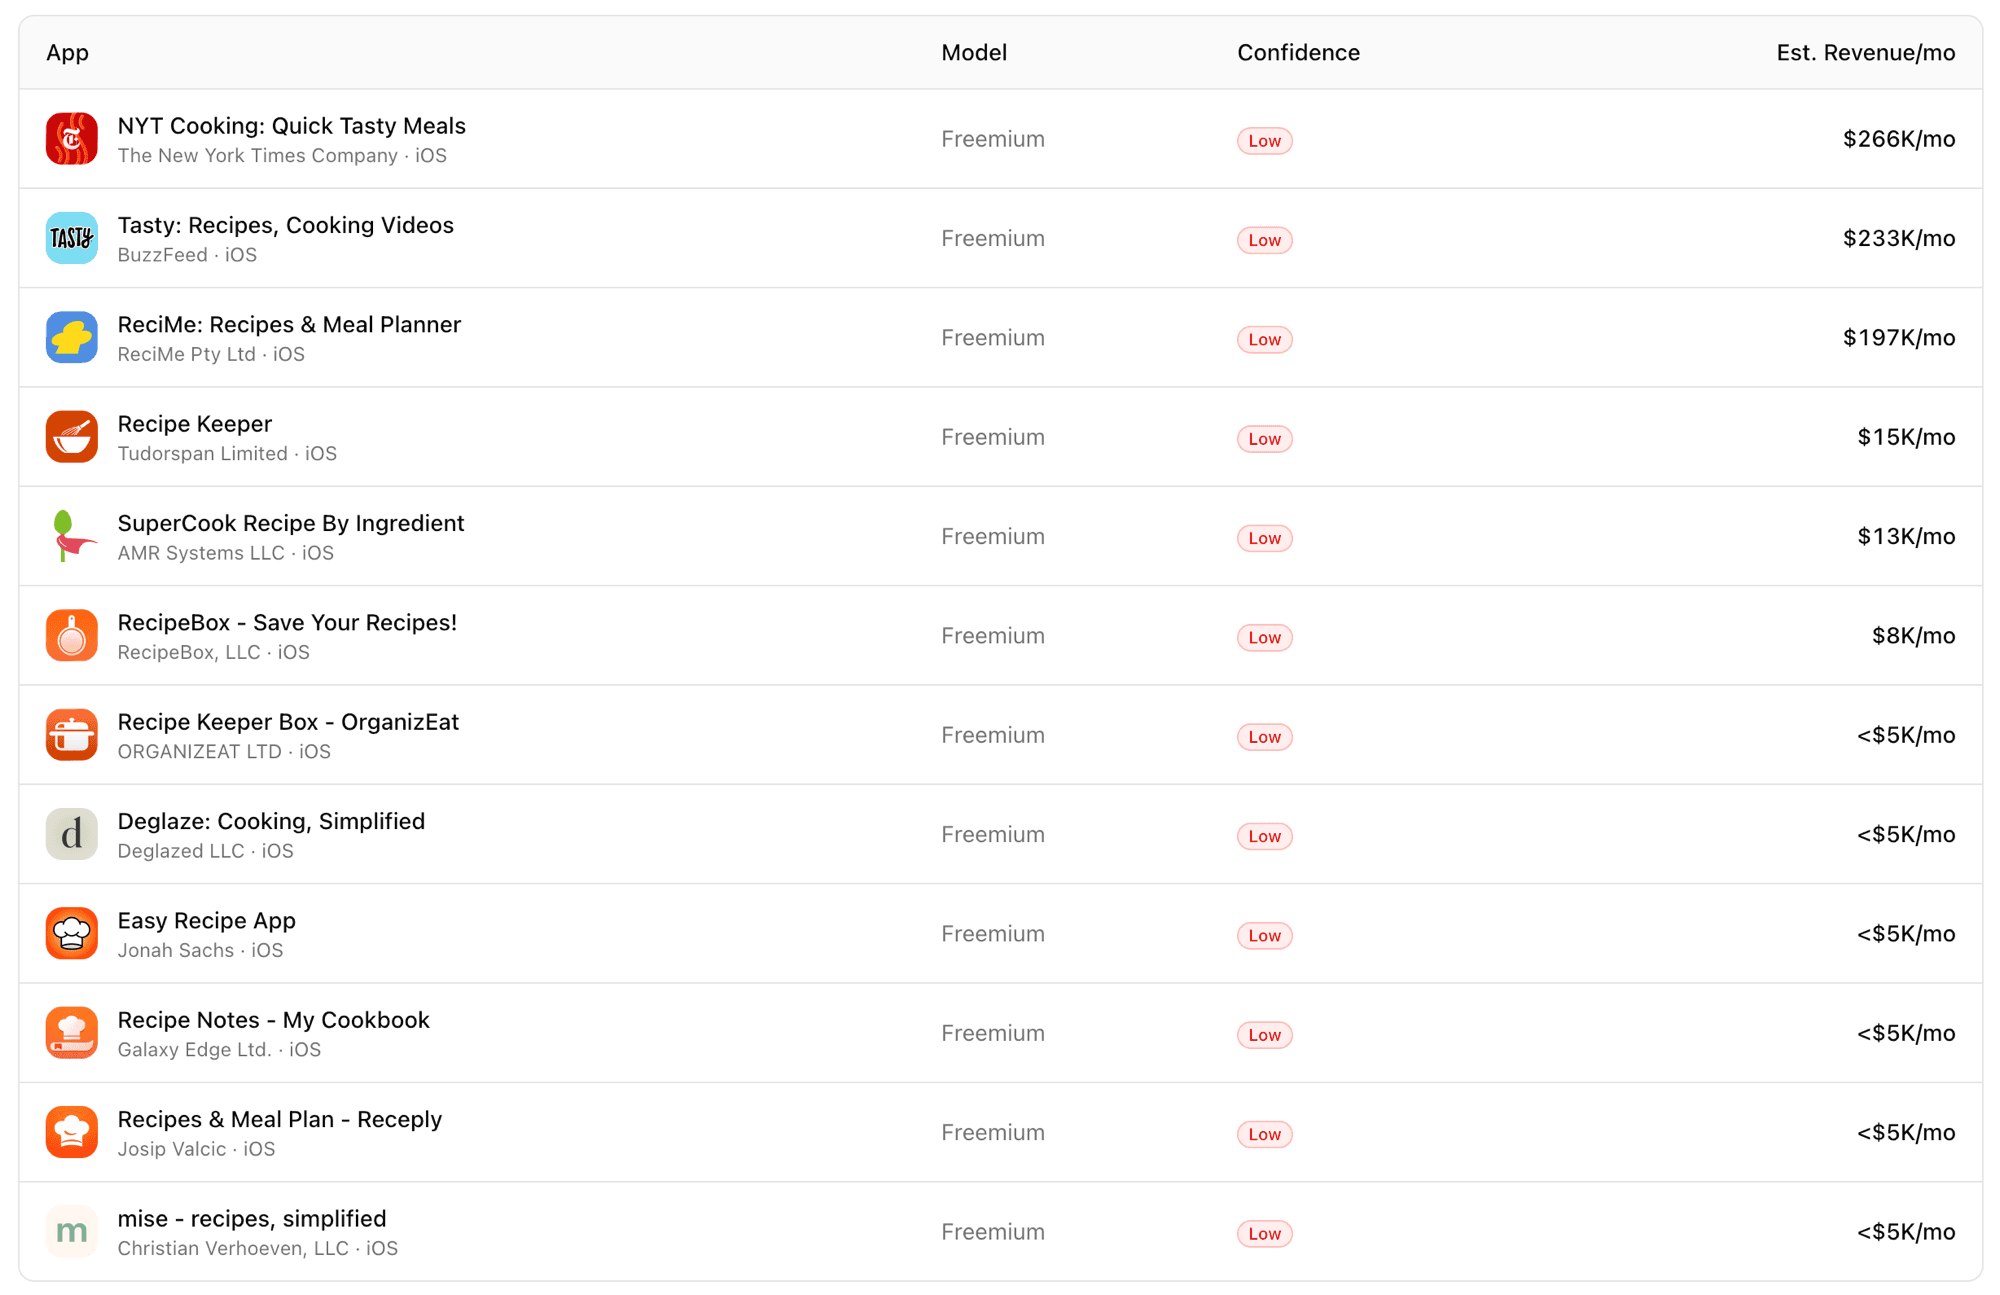This screenshot has width=2000, height=1295.
Task: Click BuzzFeed · iOS developer line
Action: (x=188, y=255)
